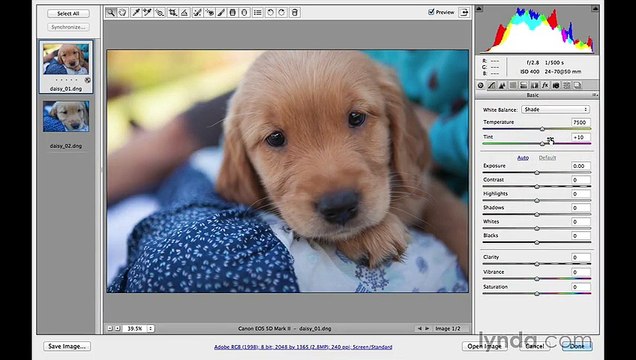Screen dimensions: 636x360
Task: Switch to the Presets tab
Action: pos(567,85)
